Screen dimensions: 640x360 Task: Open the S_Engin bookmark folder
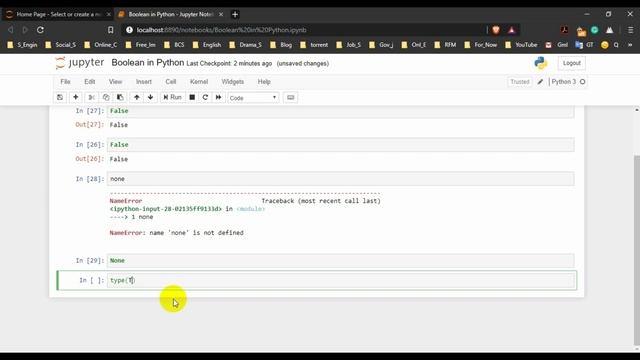click(x=23, y=45)
